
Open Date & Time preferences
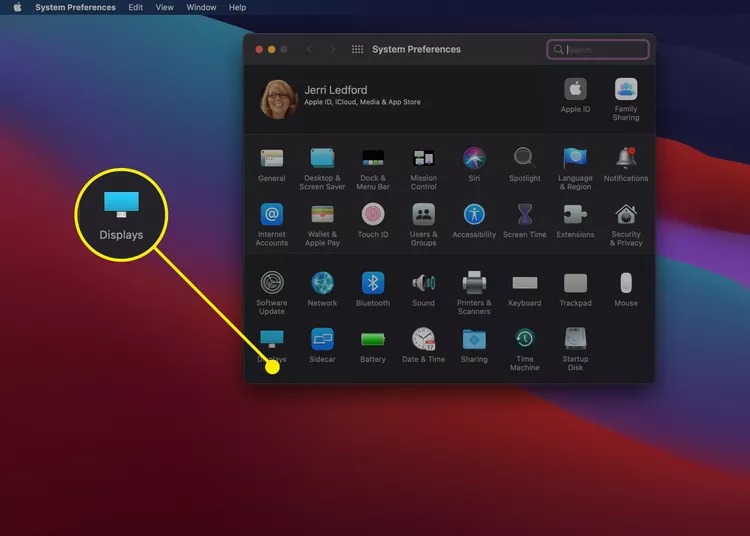tap(423, 345)
